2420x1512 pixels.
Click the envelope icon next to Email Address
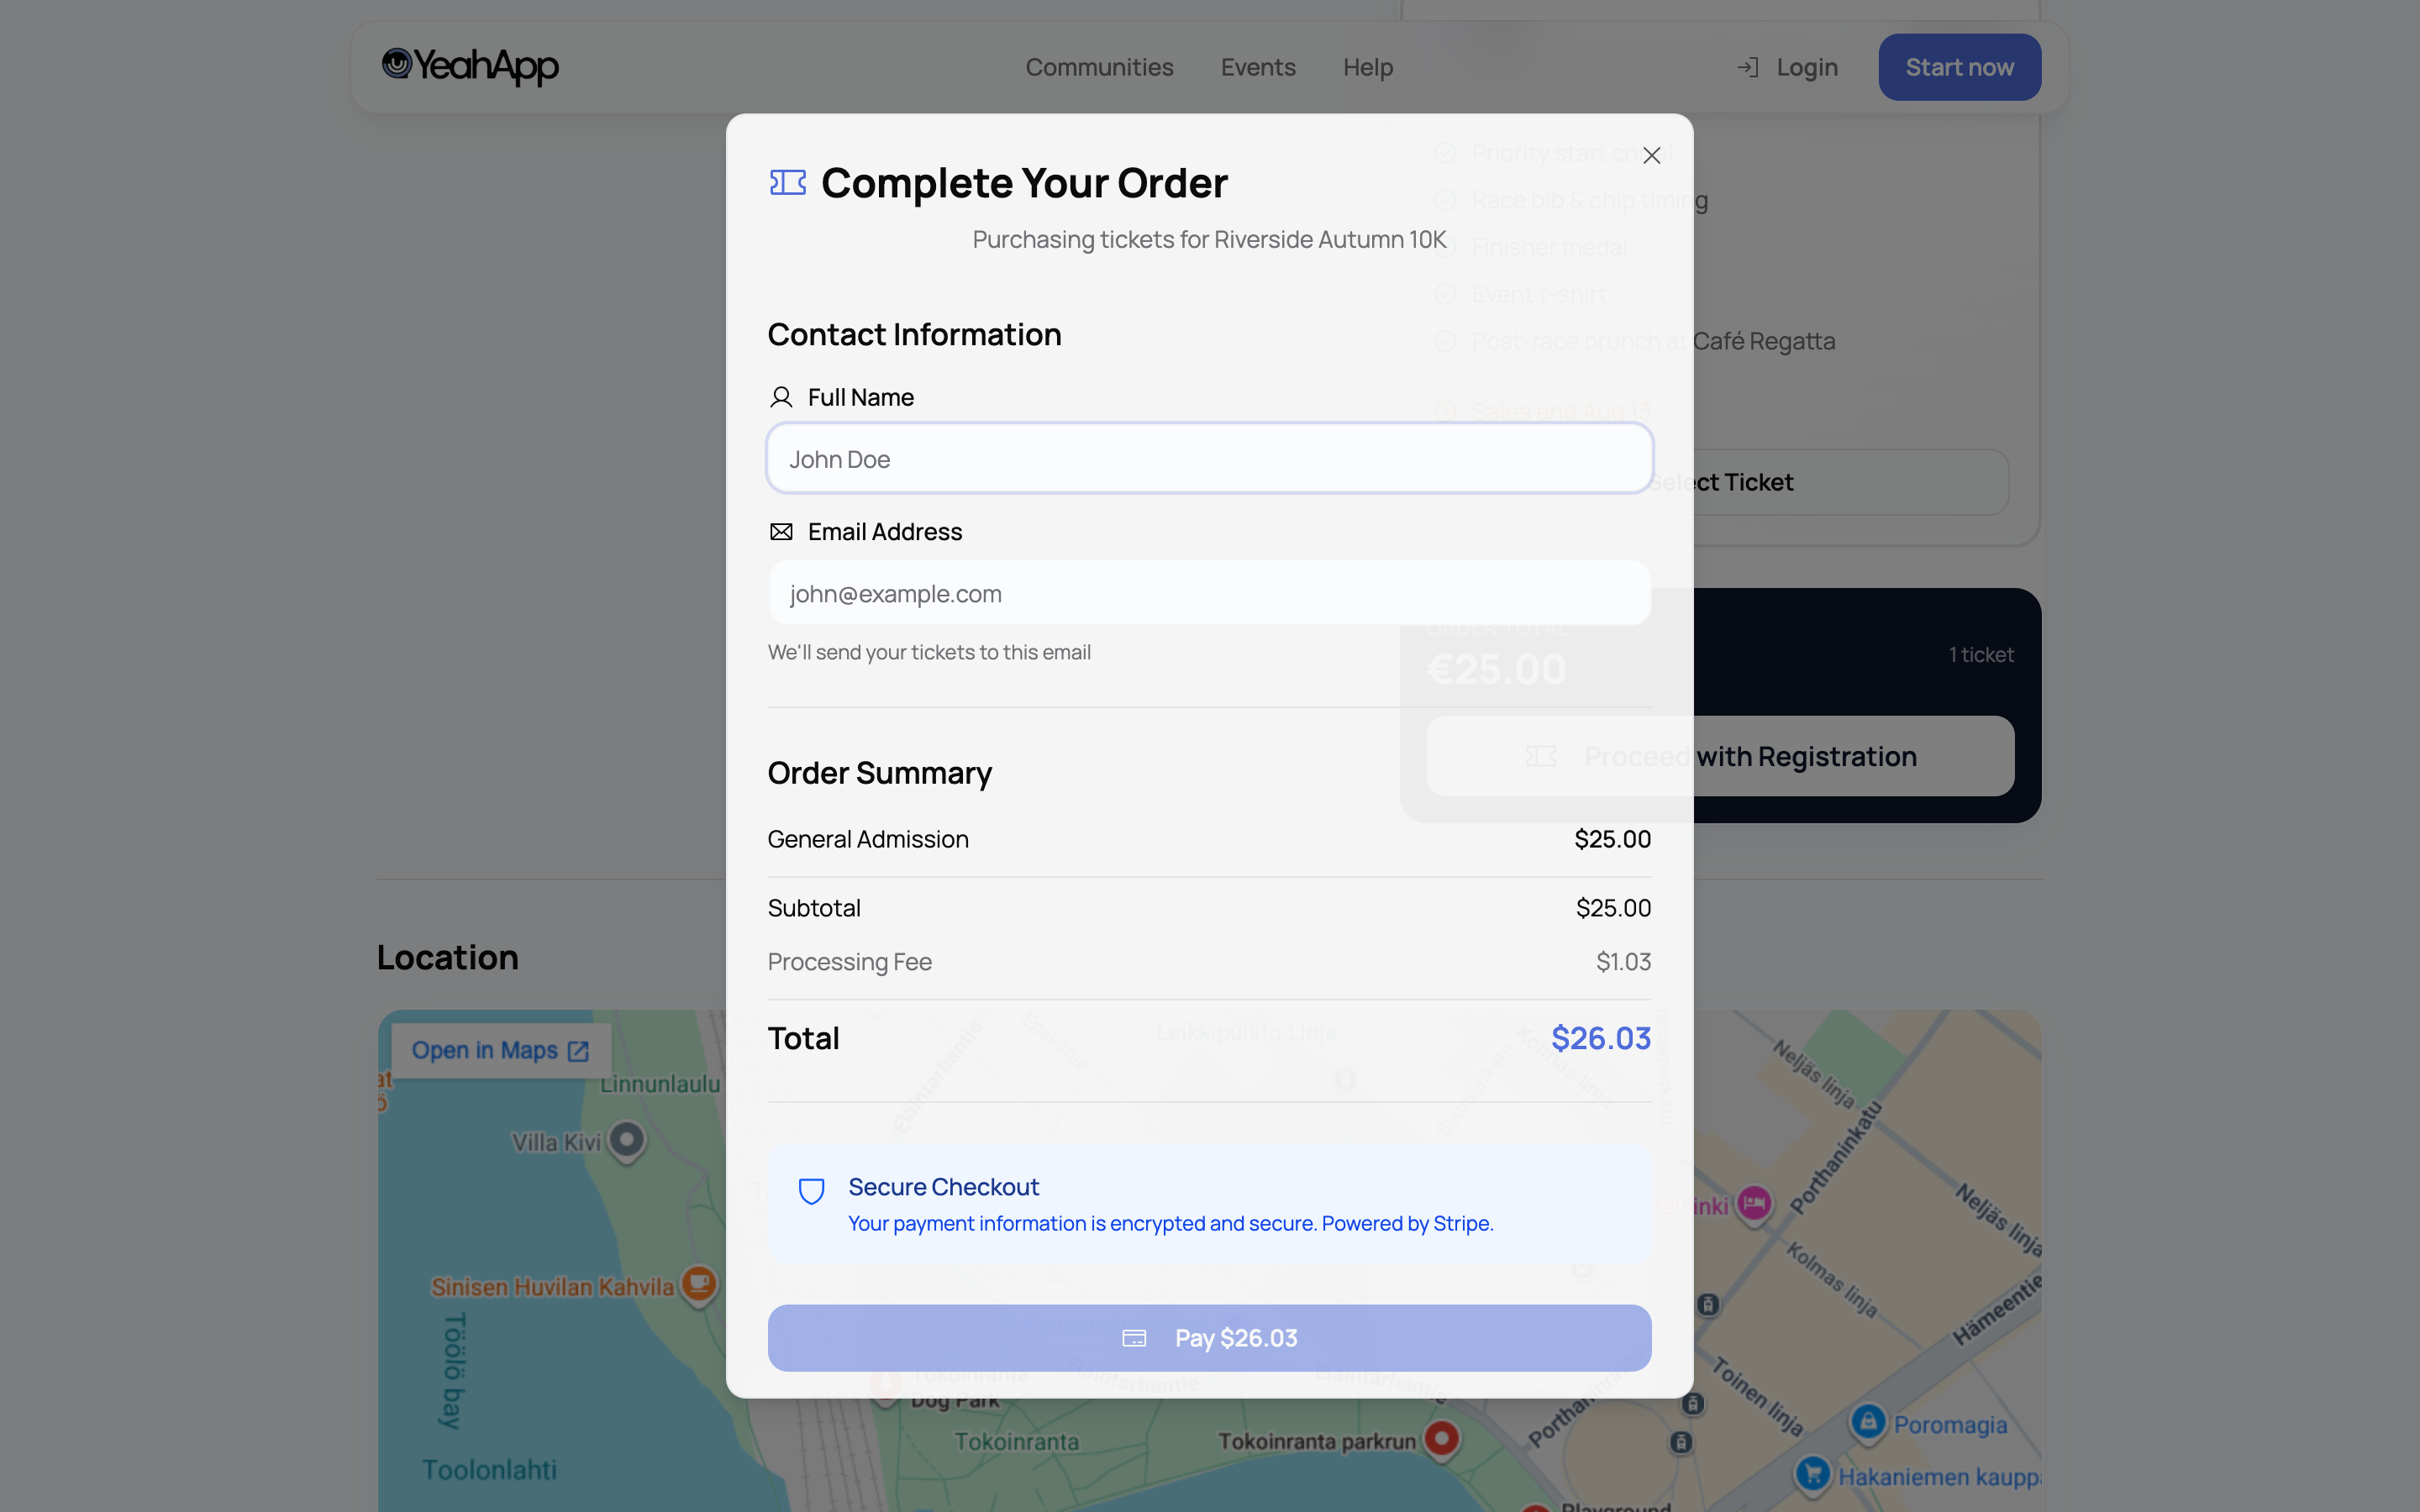[x=781, y=532]
